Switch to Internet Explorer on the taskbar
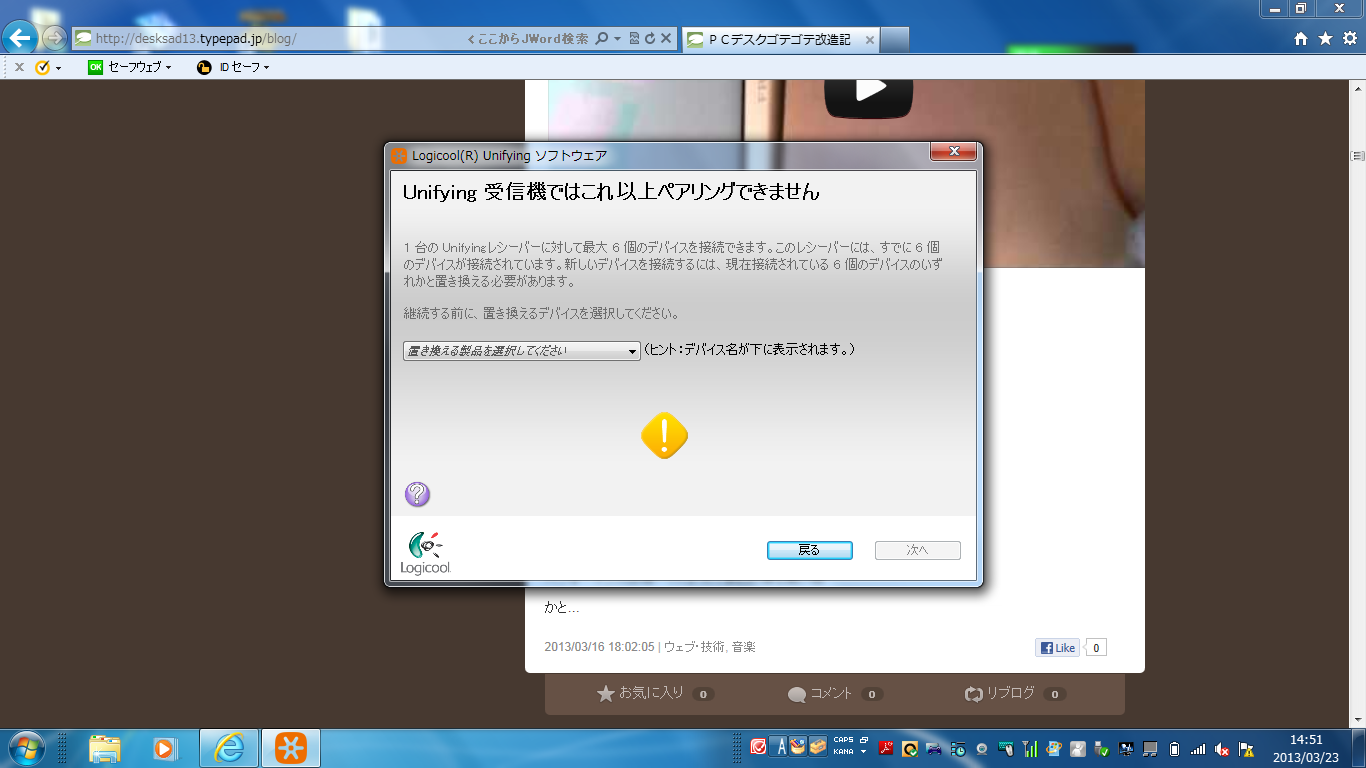This screenshot has height=768, width=1366. 229,748
